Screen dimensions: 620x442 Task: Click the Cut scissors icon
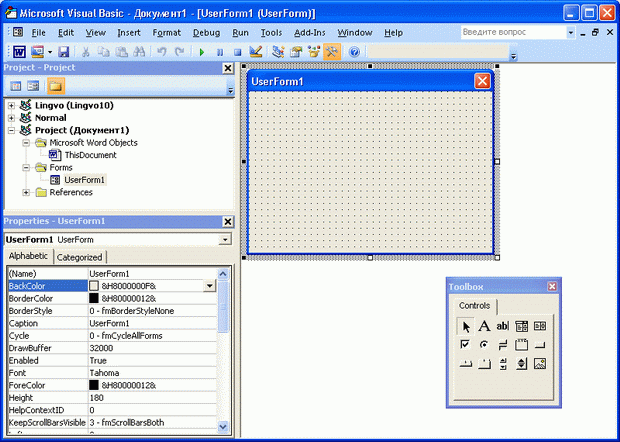coord(85,52)
